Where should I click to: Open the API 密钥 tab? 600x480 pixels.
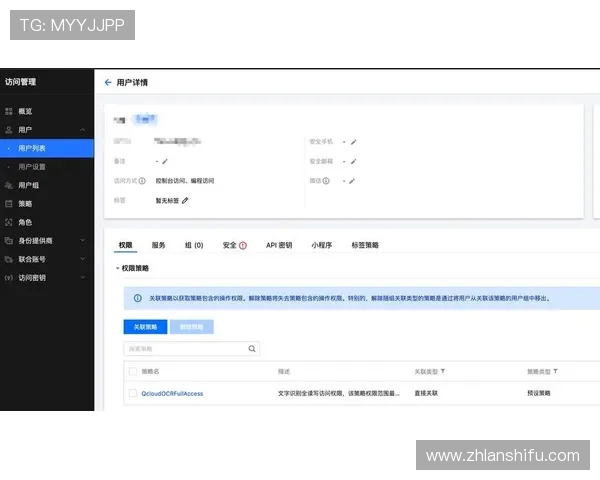click(x=279, y=245)
